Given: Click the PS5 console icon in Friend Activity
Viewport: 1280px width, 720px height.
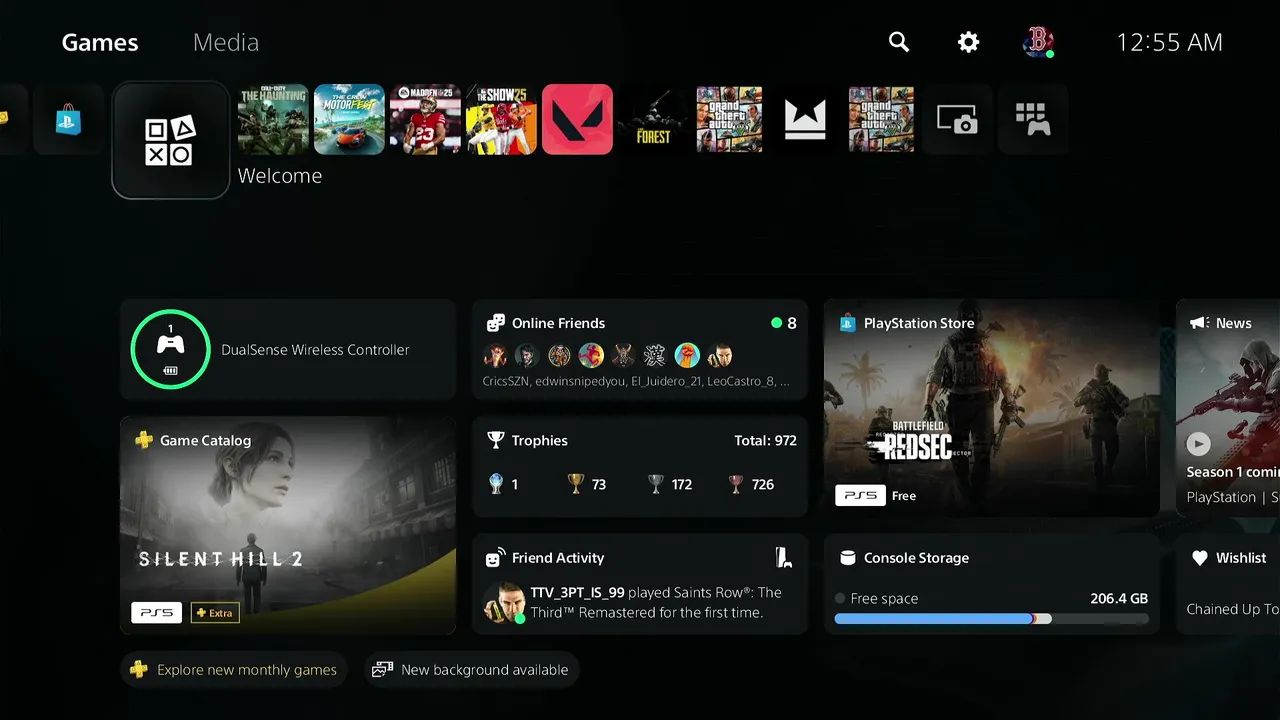Looking at the screenshot, I should pos(784,557).
